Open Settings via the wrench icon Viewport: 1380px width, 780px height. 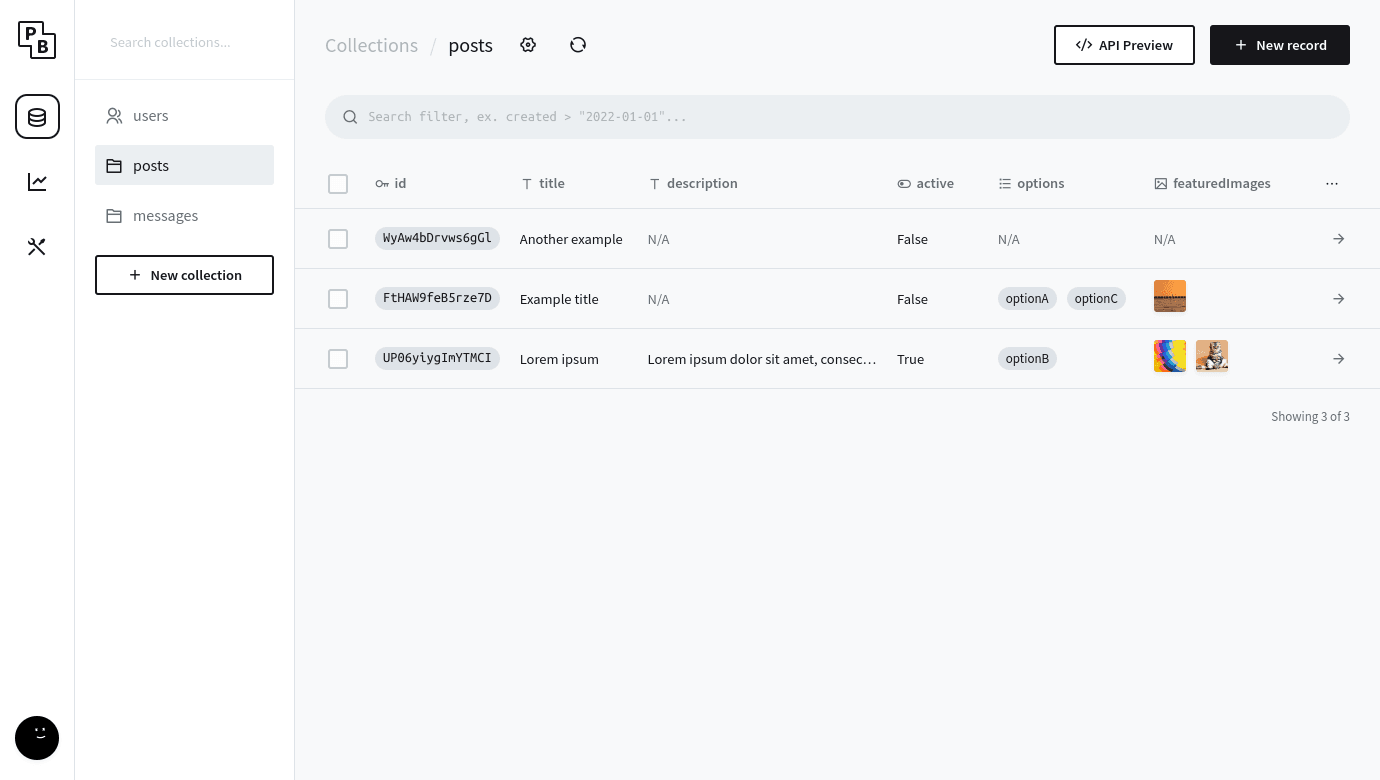click(x=37, y=246)
